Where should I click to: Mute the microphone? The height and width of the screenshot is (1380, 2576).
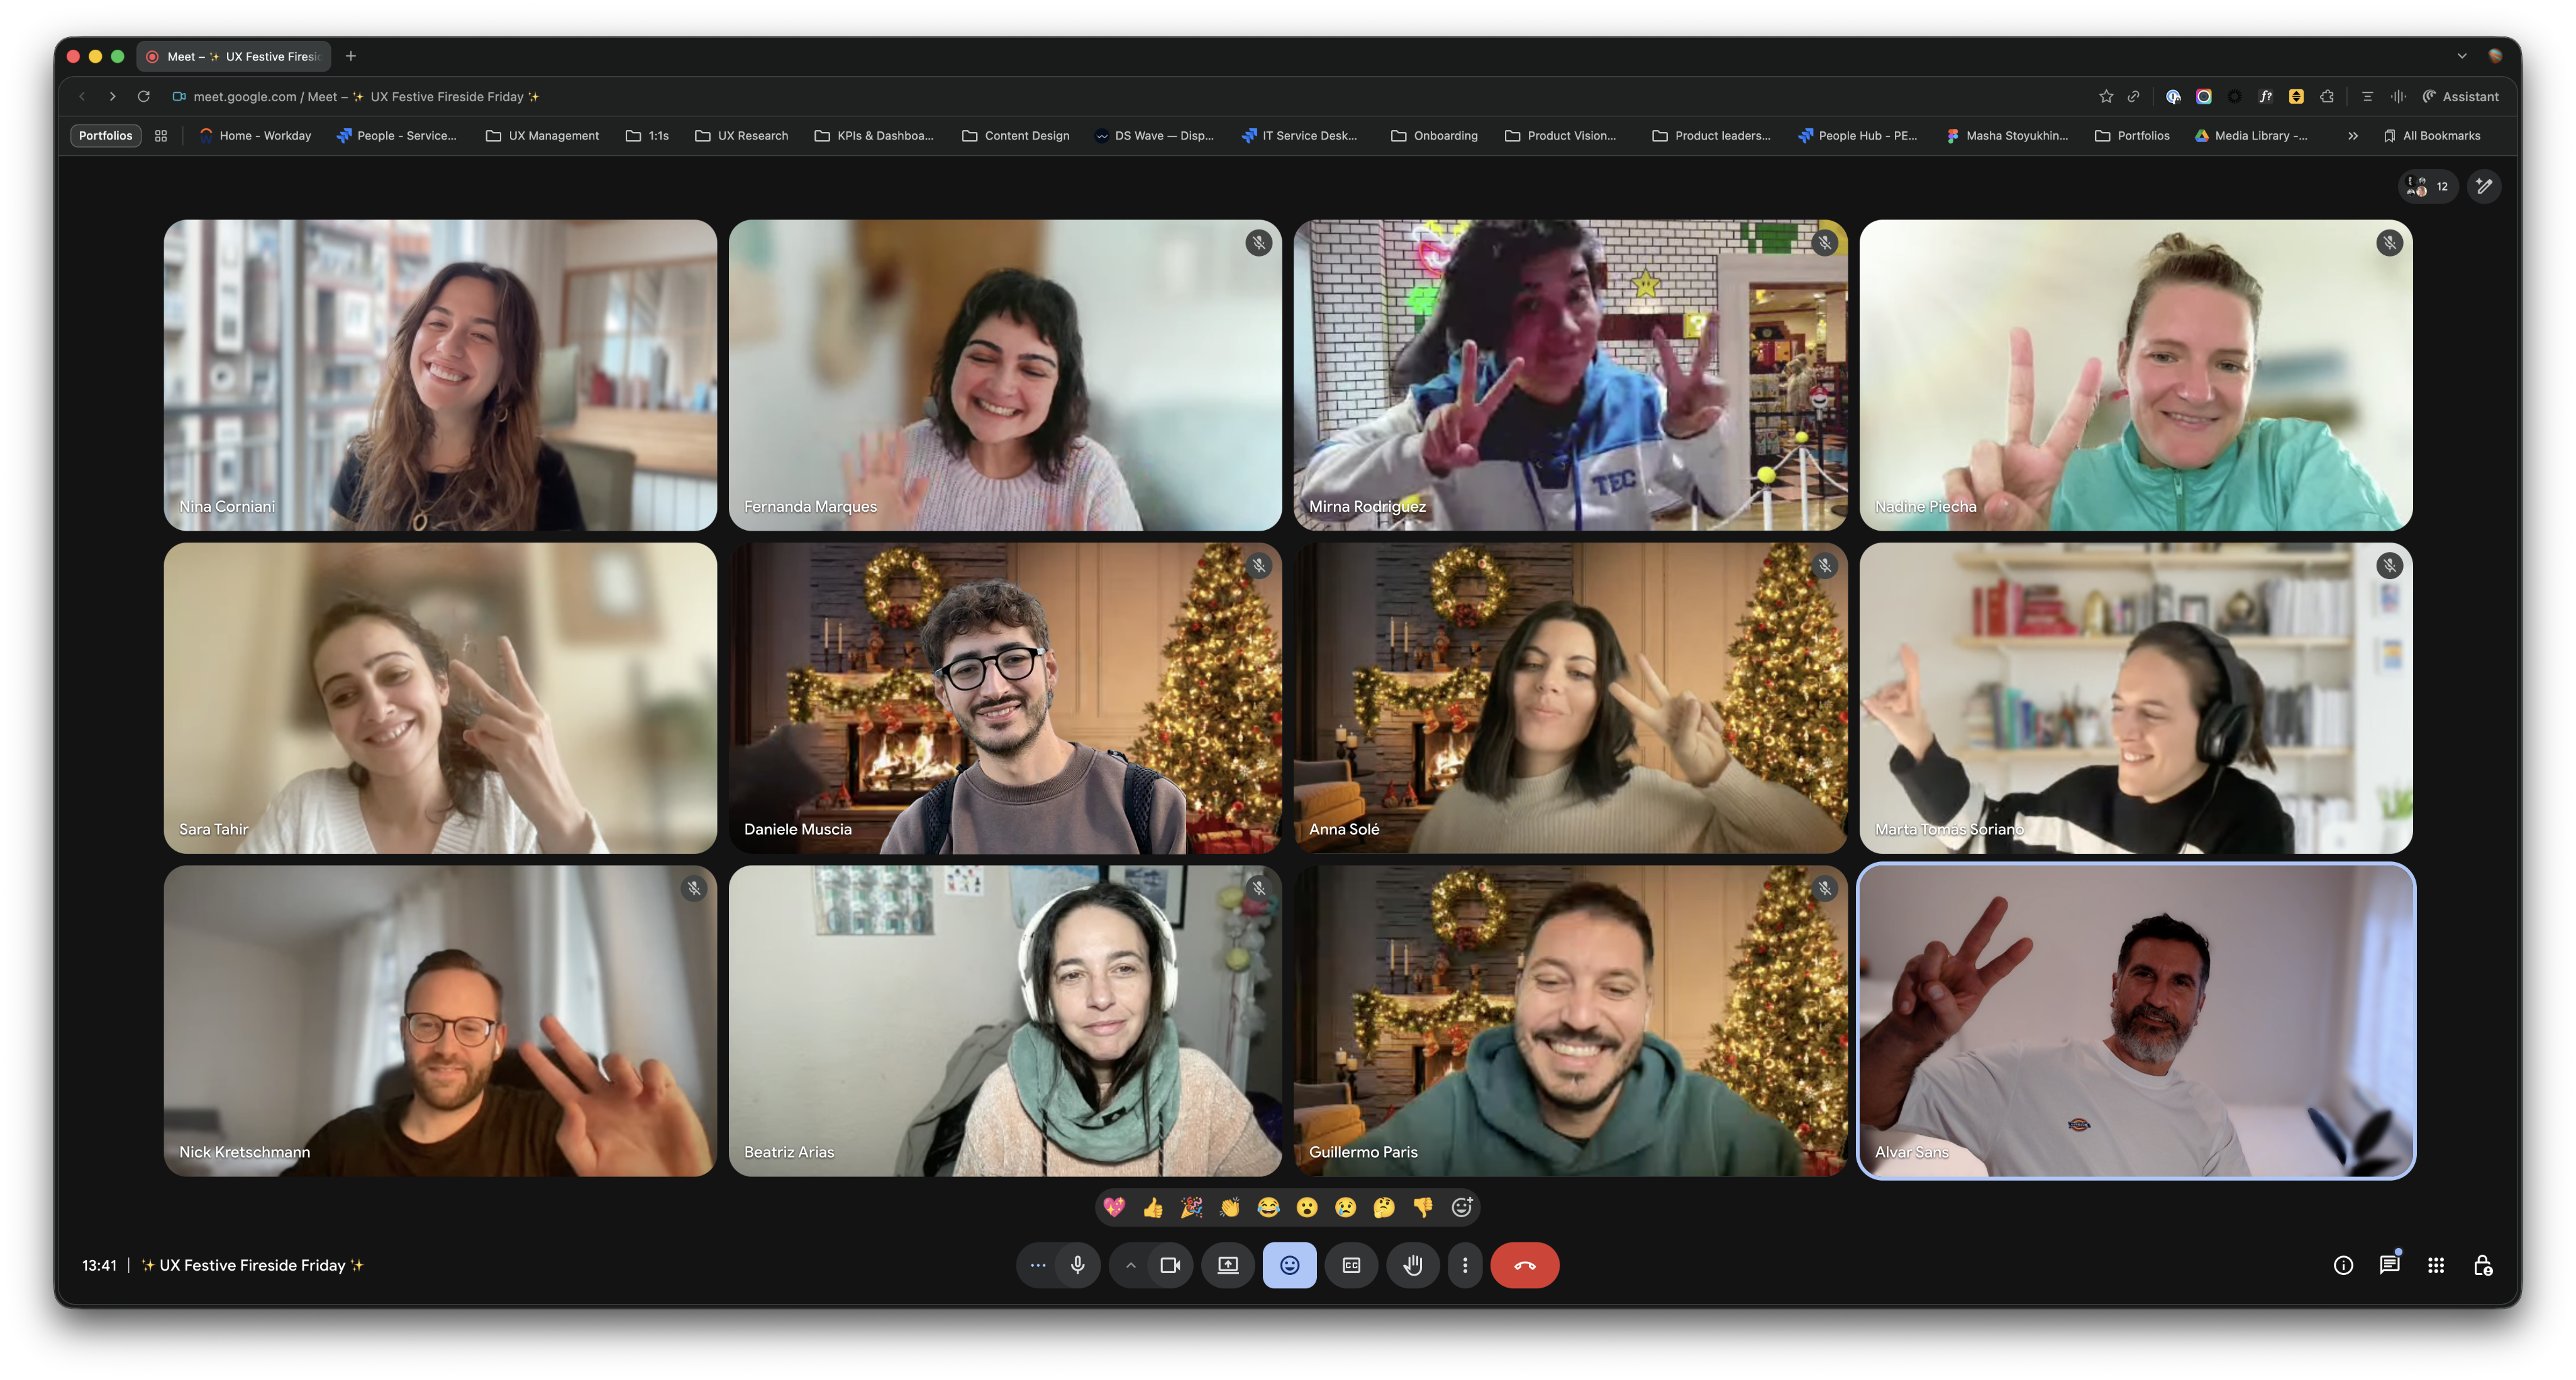click(x=1077, y=1265)
